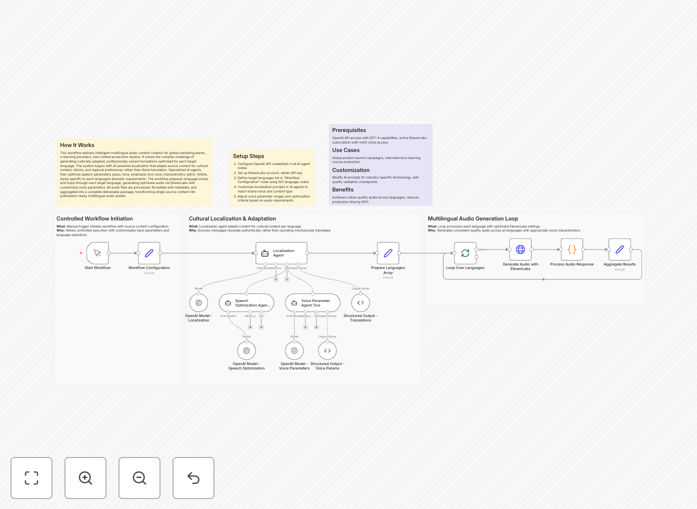Click the Aggregate Results node
Screen dimensions: 697x509
(x=619, y=249)
